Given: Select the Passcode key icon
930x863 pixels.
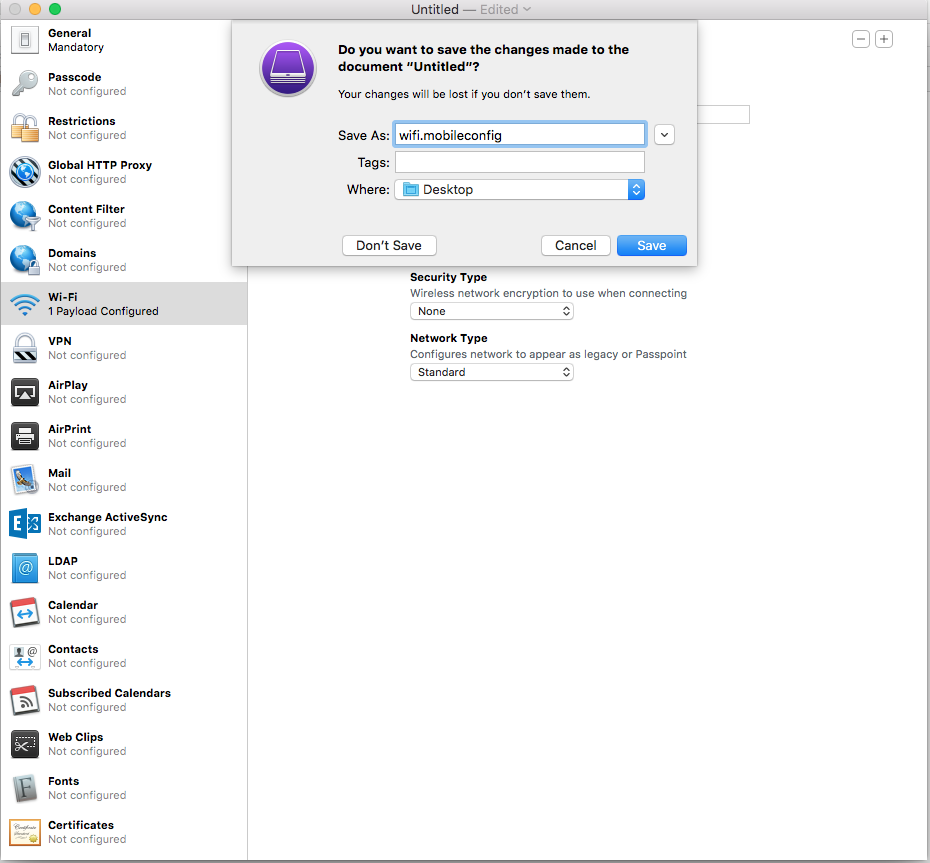Looking at the screenshot, I should (x=25, y=84).
